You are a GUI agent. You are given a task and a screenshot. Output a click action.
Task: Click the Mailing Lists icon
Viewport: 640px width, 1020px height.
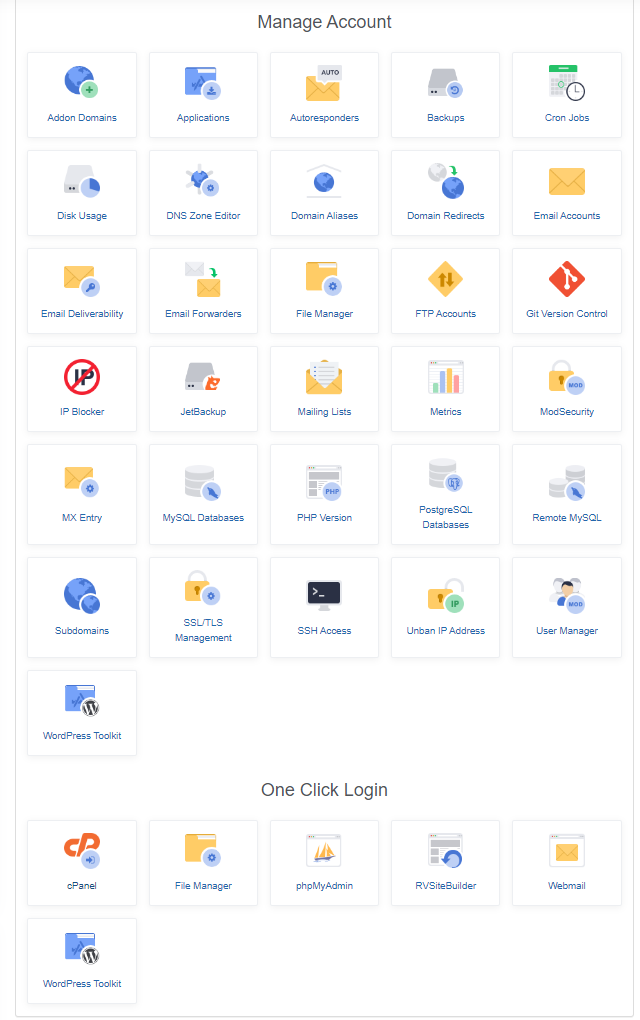pos(324,377)
